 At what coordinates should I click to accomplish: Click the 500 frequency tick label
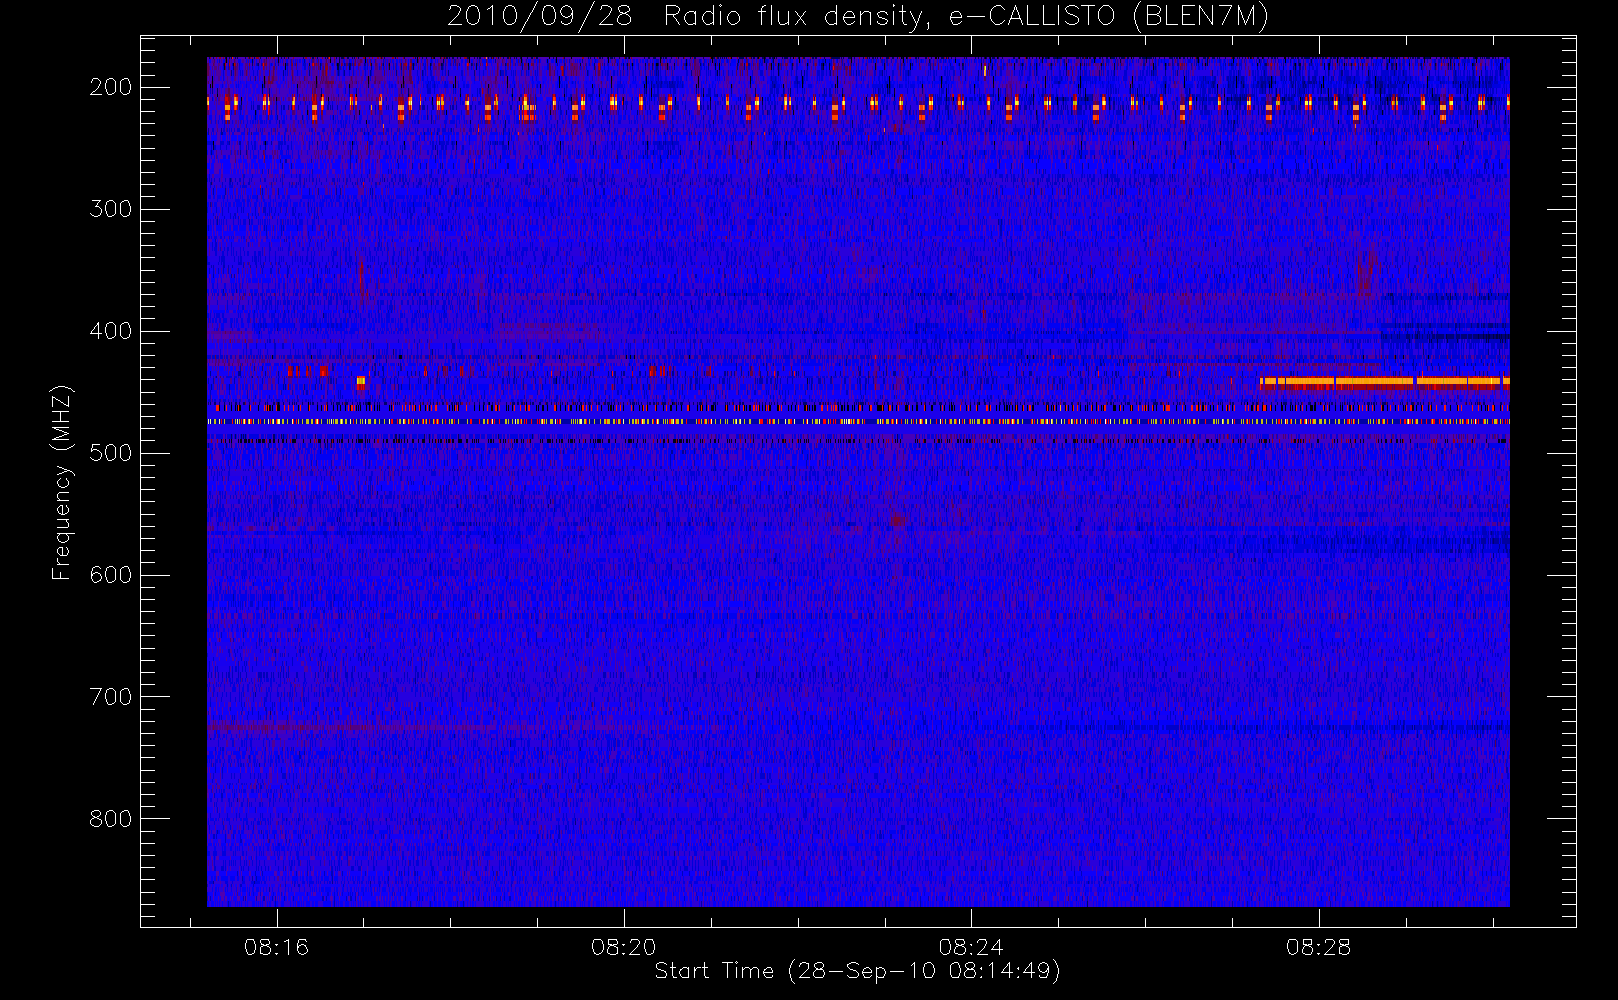click(x=111, y=453)
